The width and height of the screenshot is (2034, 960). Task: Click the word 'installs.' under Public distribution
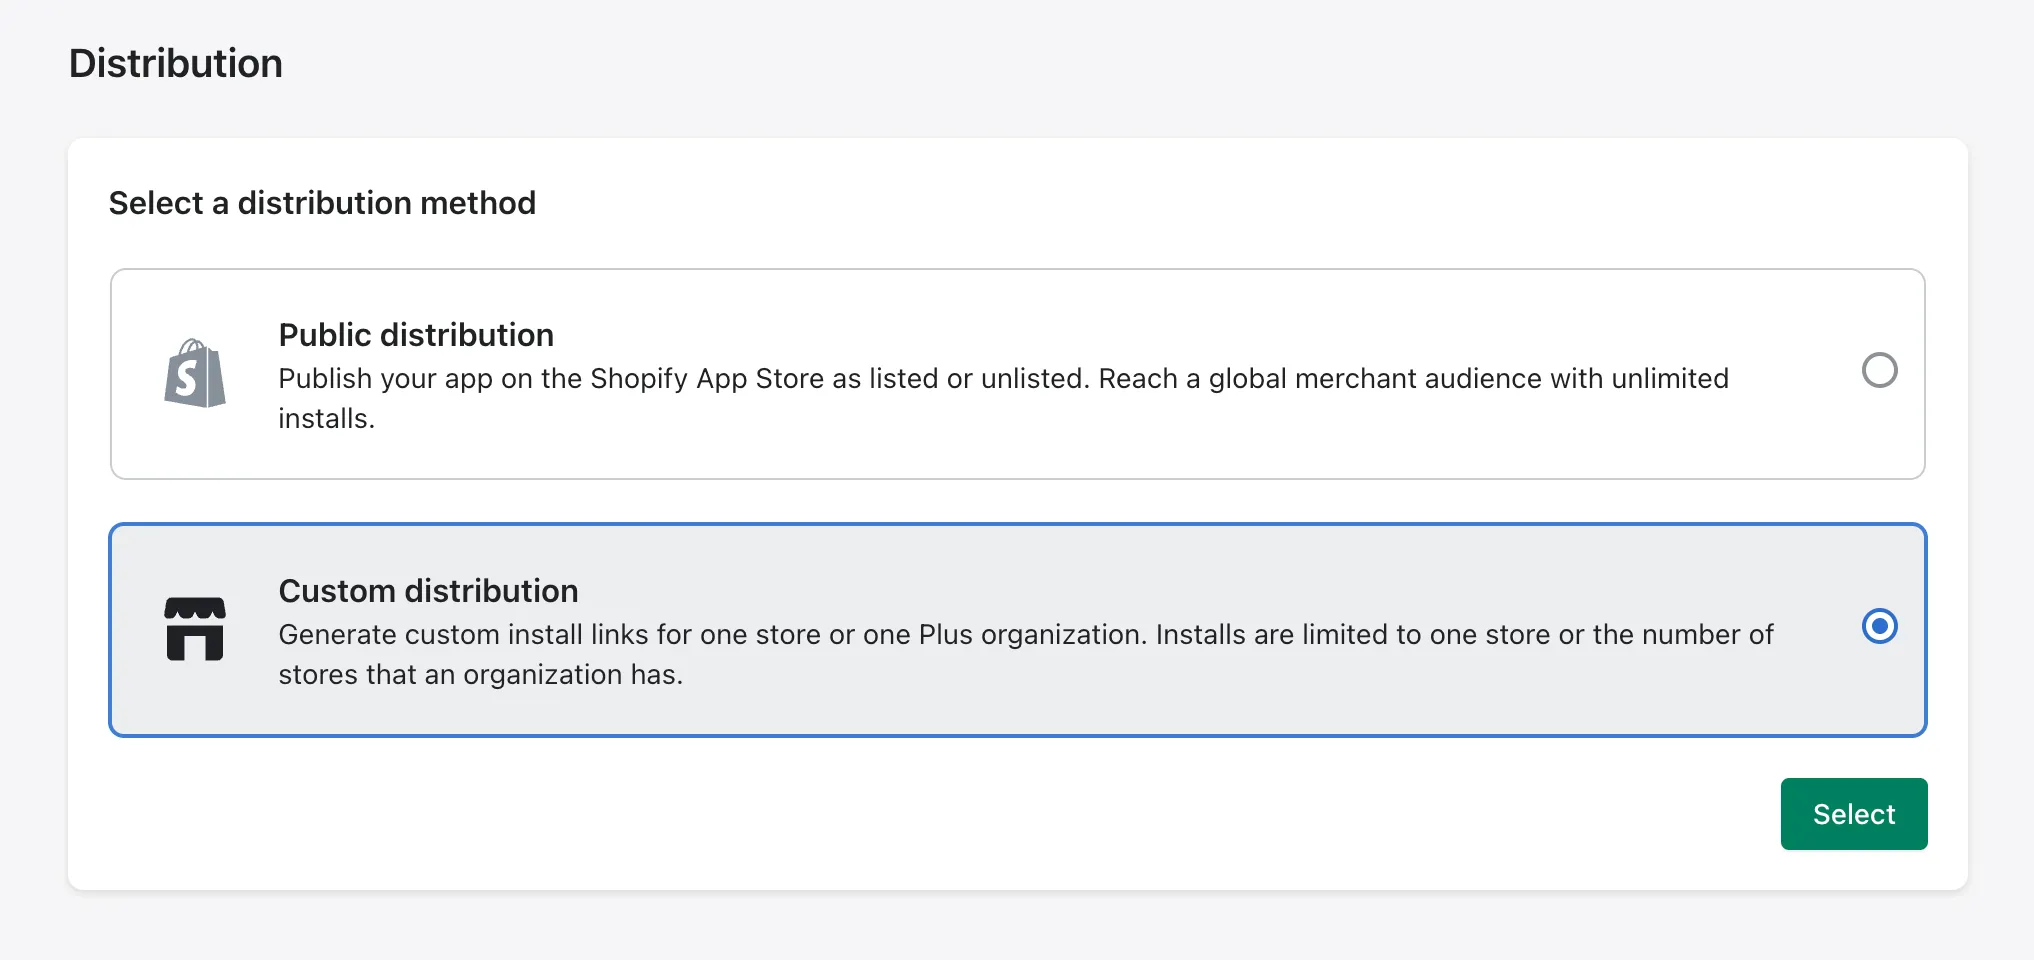[326, 419]
